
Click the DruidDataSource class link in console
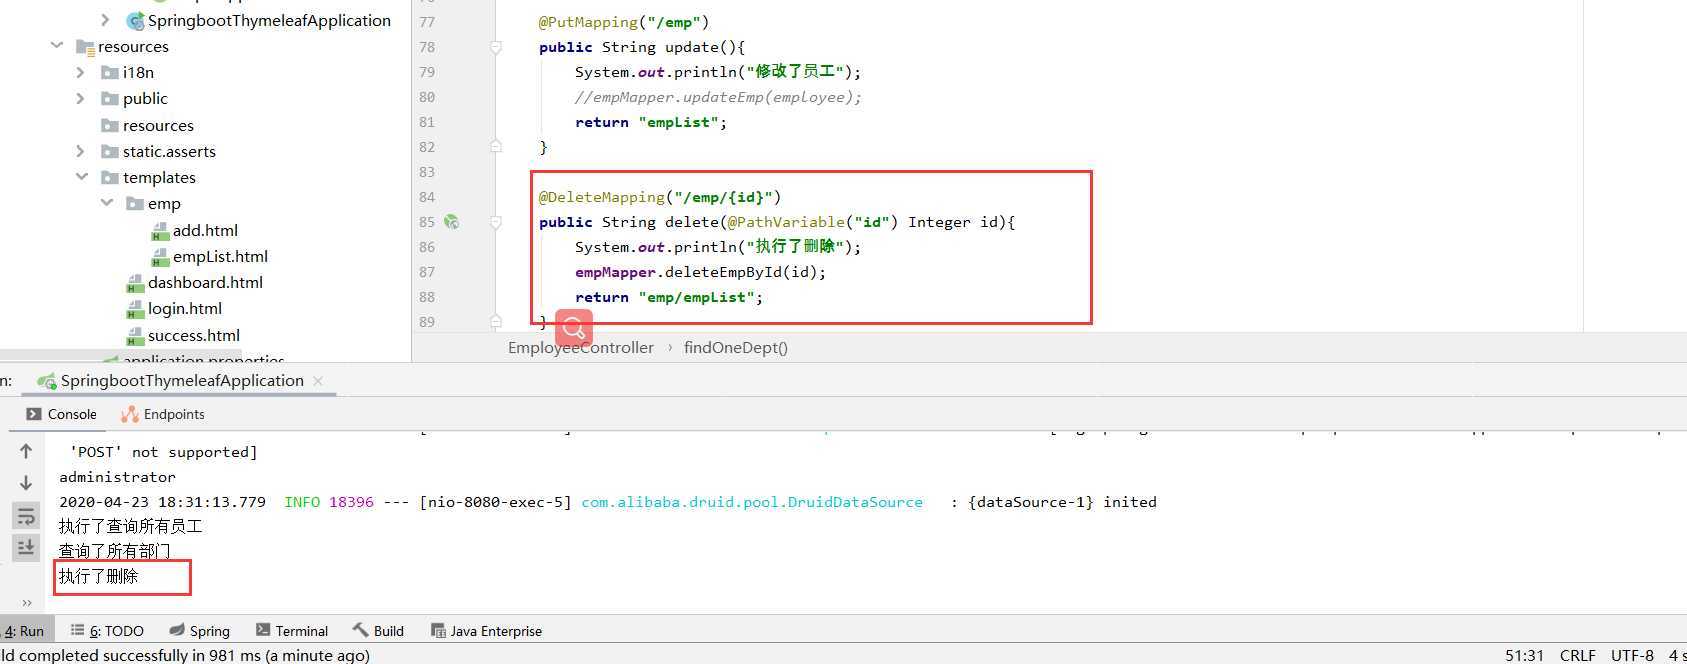coord(752,502)
